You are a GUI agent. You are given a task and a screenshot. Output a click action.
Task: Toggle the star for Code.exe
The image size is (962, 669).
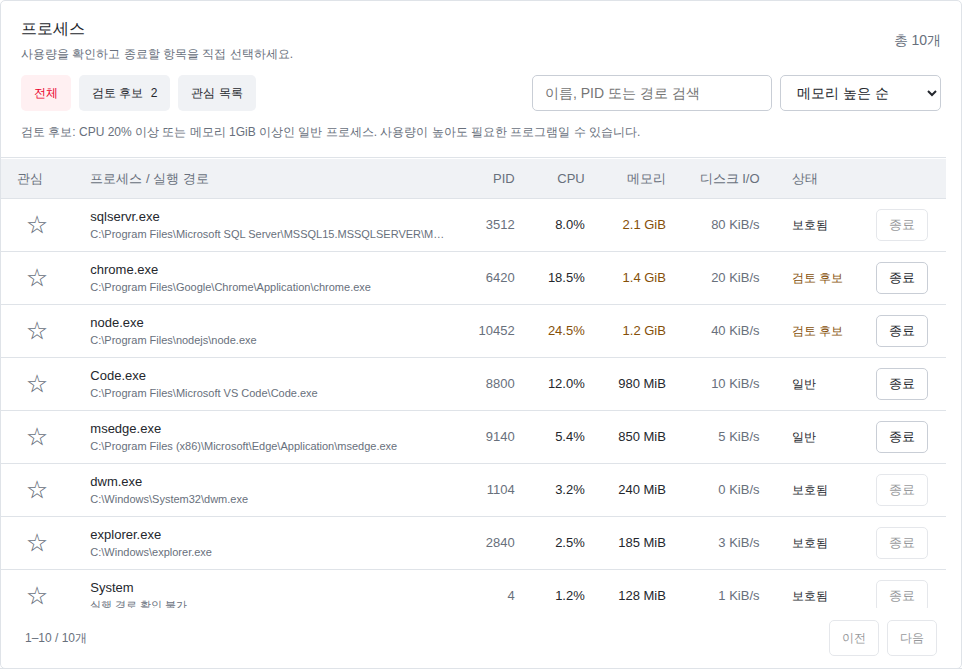coord(37,384)
